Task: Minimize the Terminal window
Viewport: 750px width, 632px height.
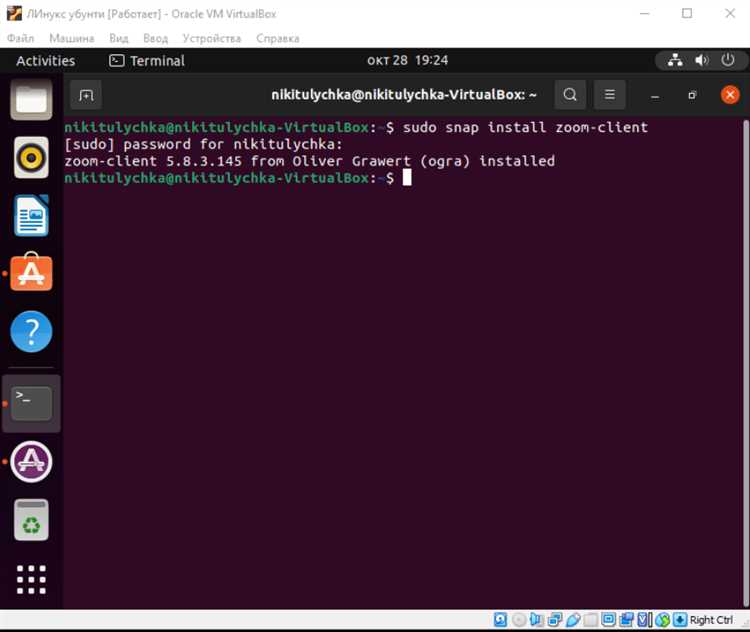Action: click(x=655, y=96)
